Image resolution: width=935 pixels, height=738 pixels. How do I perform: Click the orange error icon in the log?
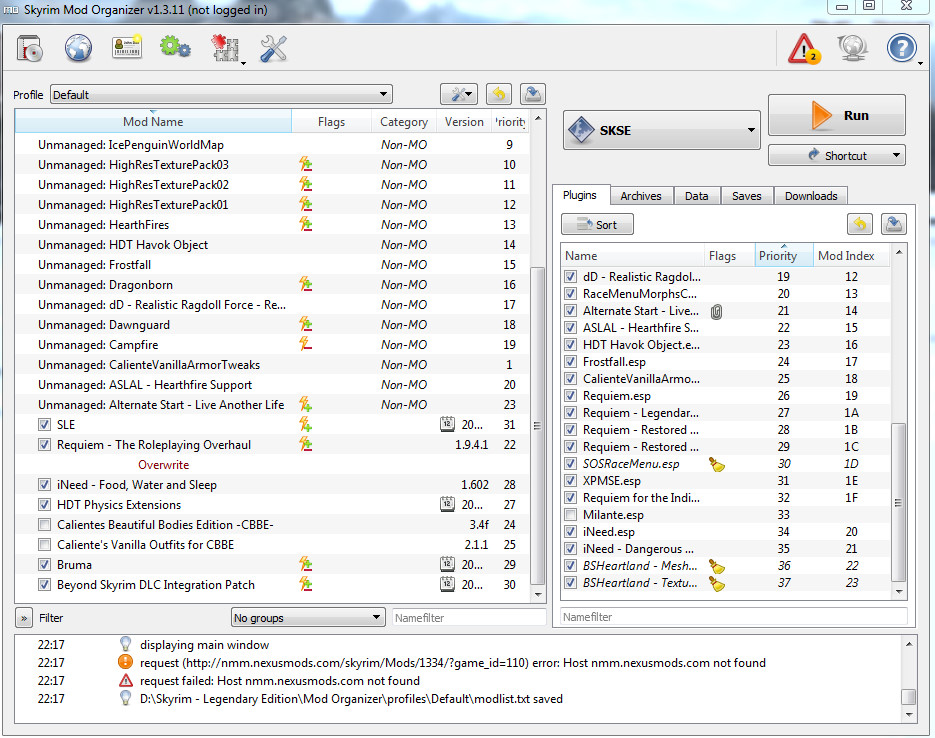click(125, 662)
